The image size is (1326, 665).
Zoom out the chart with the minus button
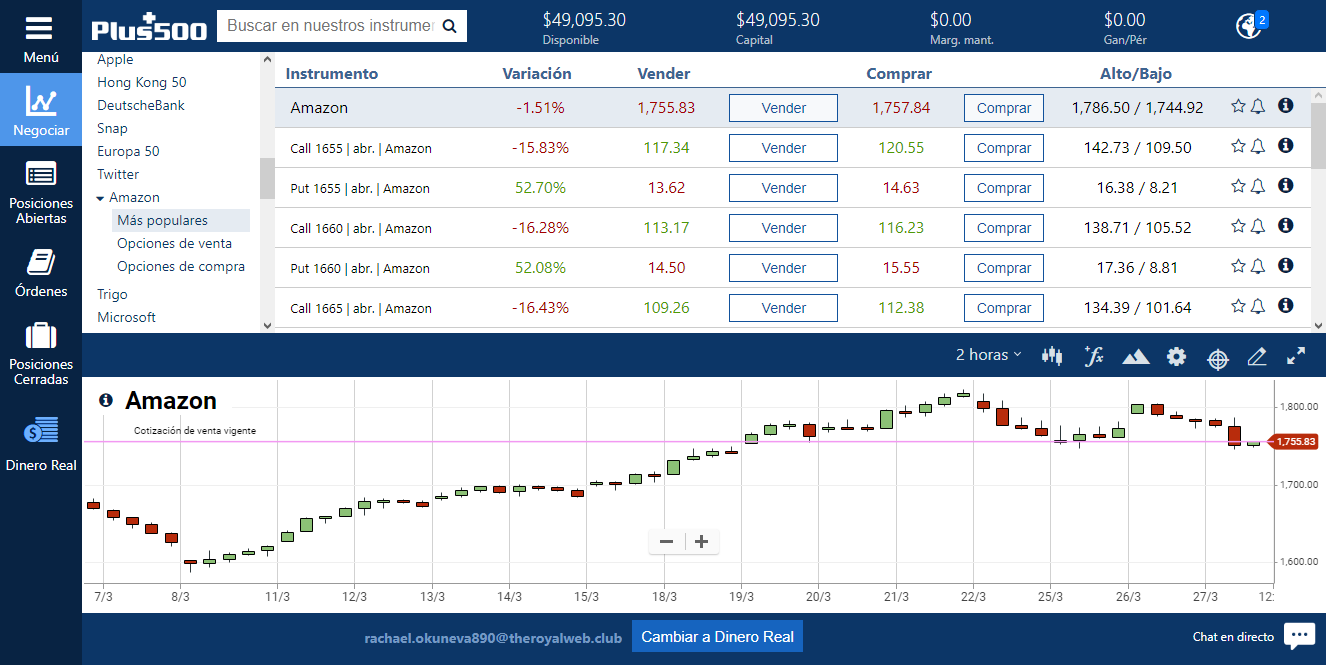point(666,542)
